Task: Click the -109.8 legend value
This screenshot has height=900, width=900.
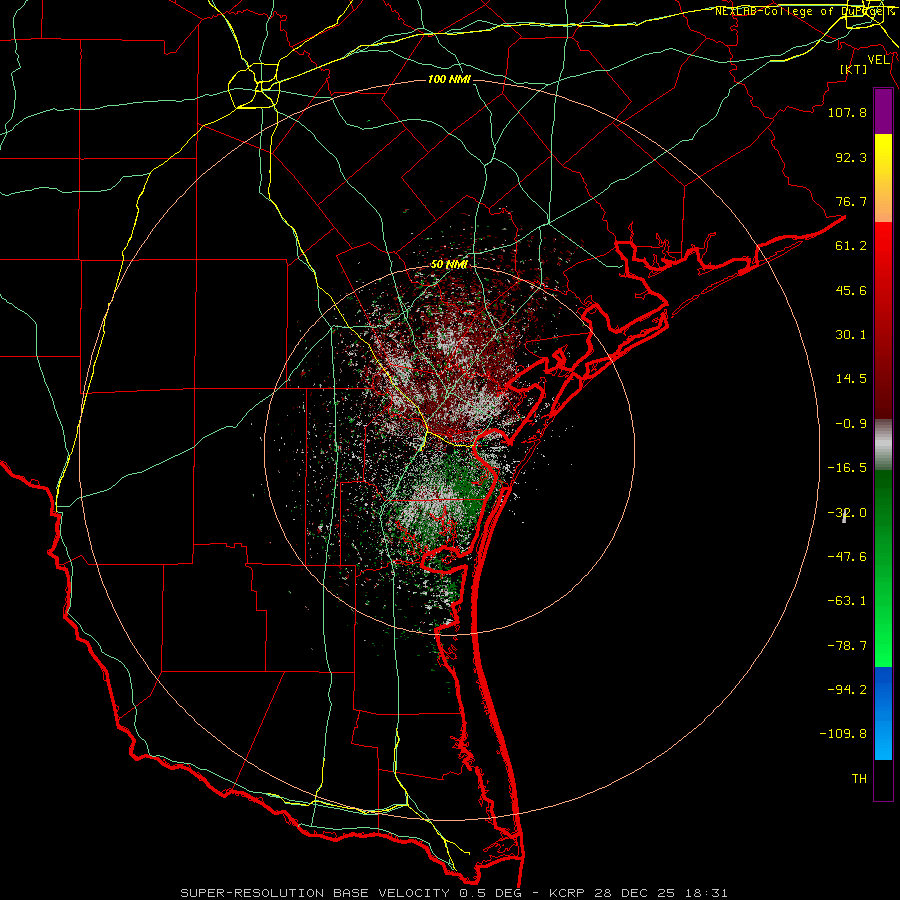Action: click(843, 734)
